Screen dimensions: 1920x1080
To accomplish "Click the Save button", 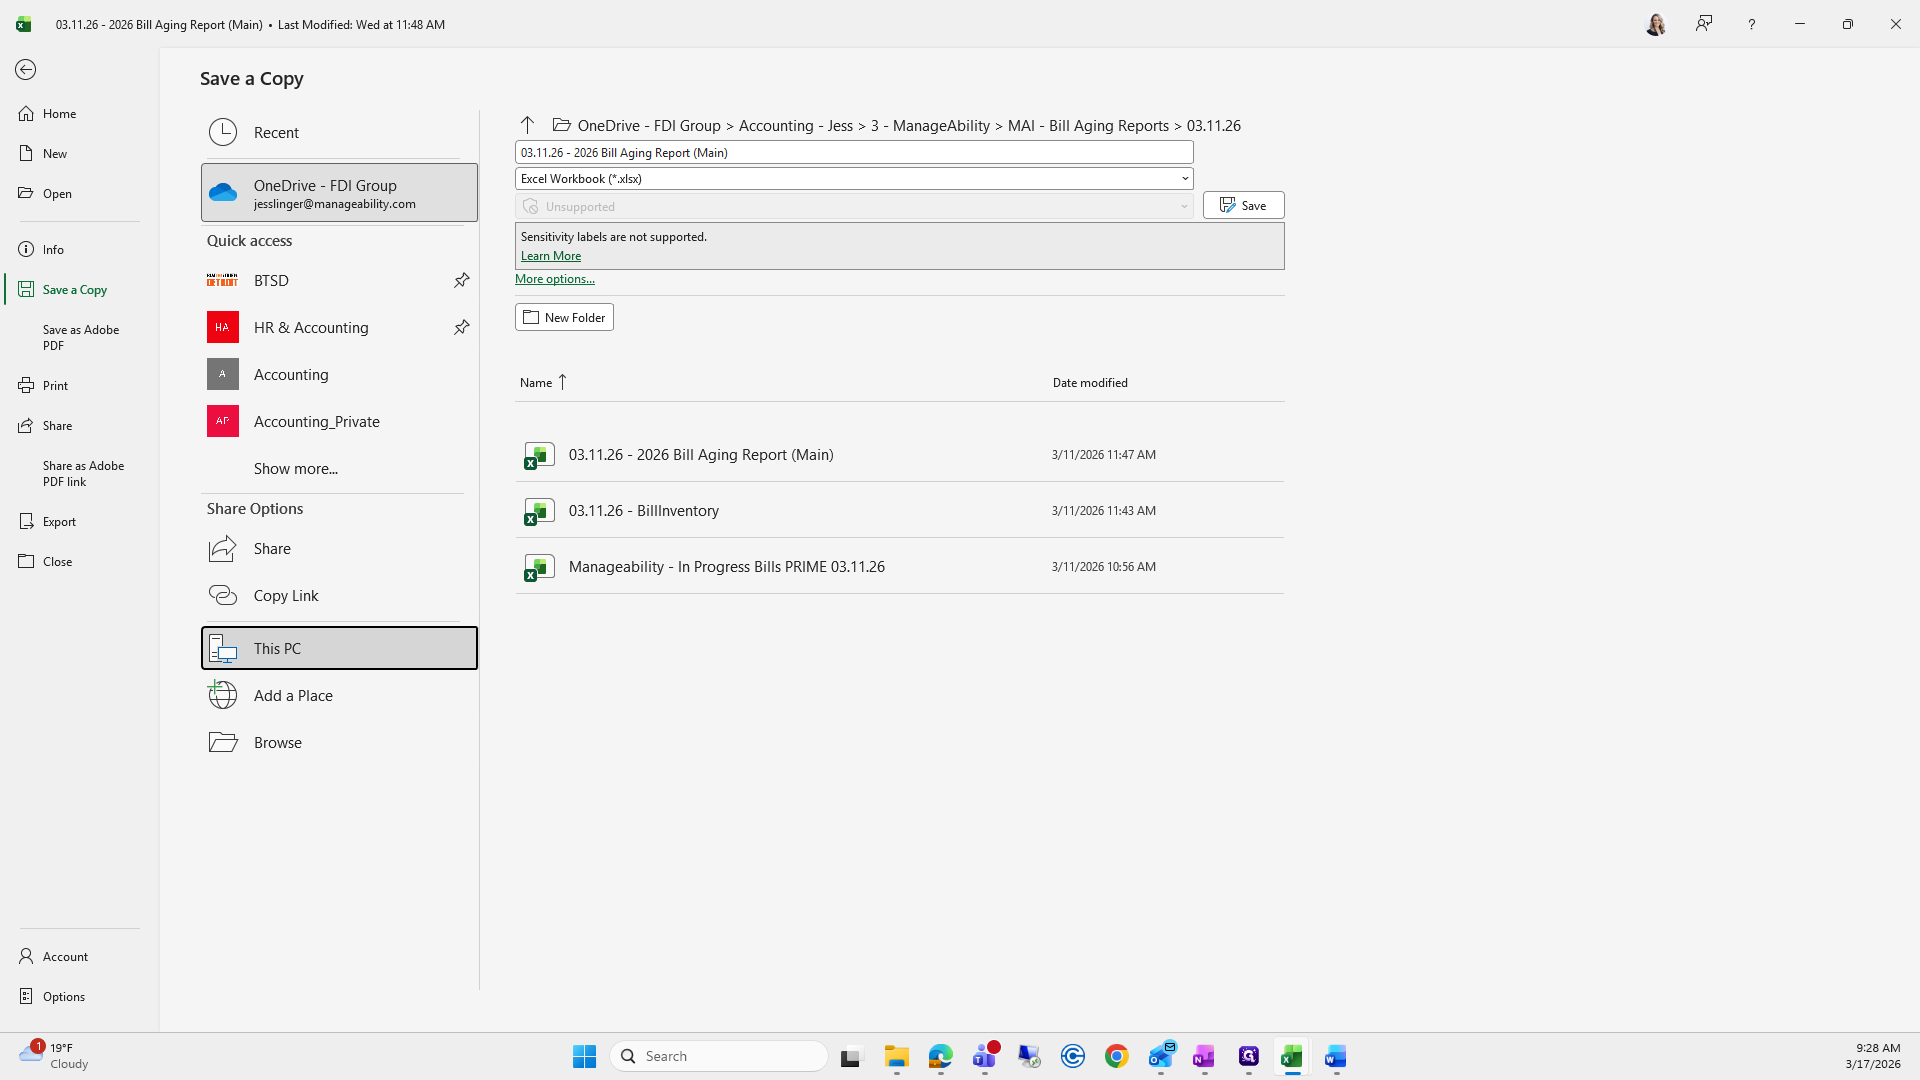I will tap(1243, 205).
